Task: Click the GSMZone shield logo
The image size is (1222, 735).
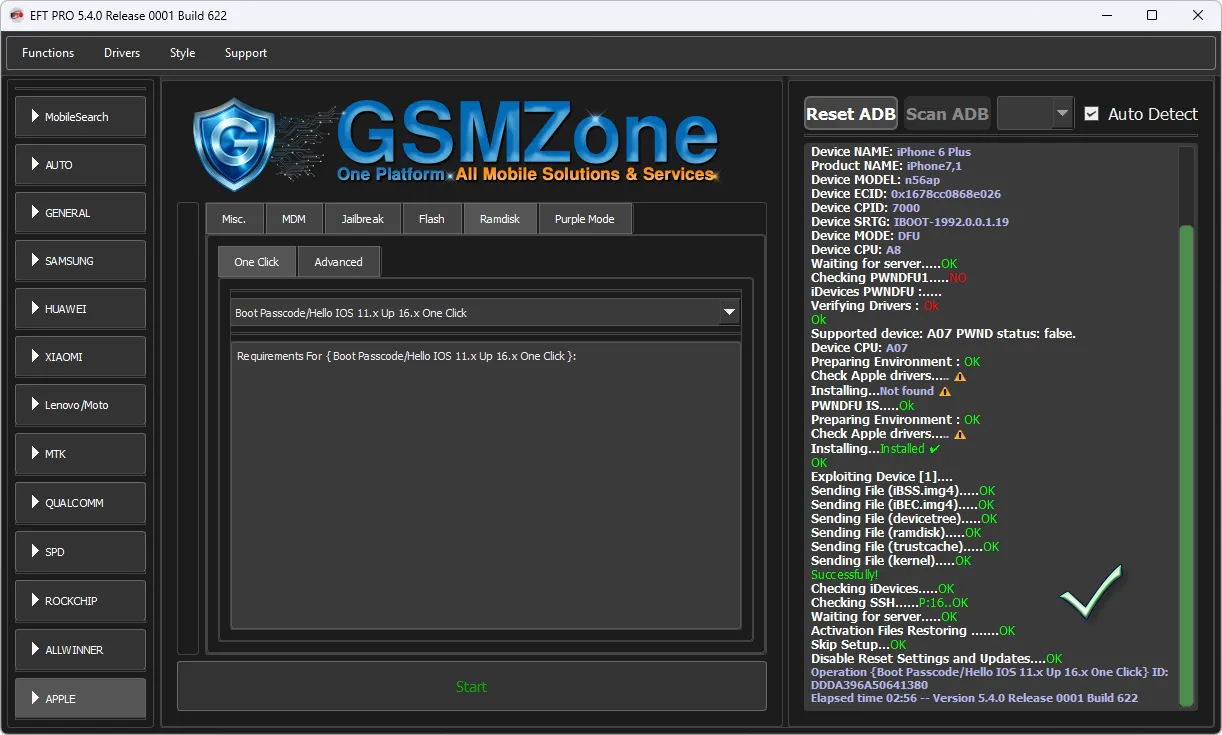Action: [232, 143]
